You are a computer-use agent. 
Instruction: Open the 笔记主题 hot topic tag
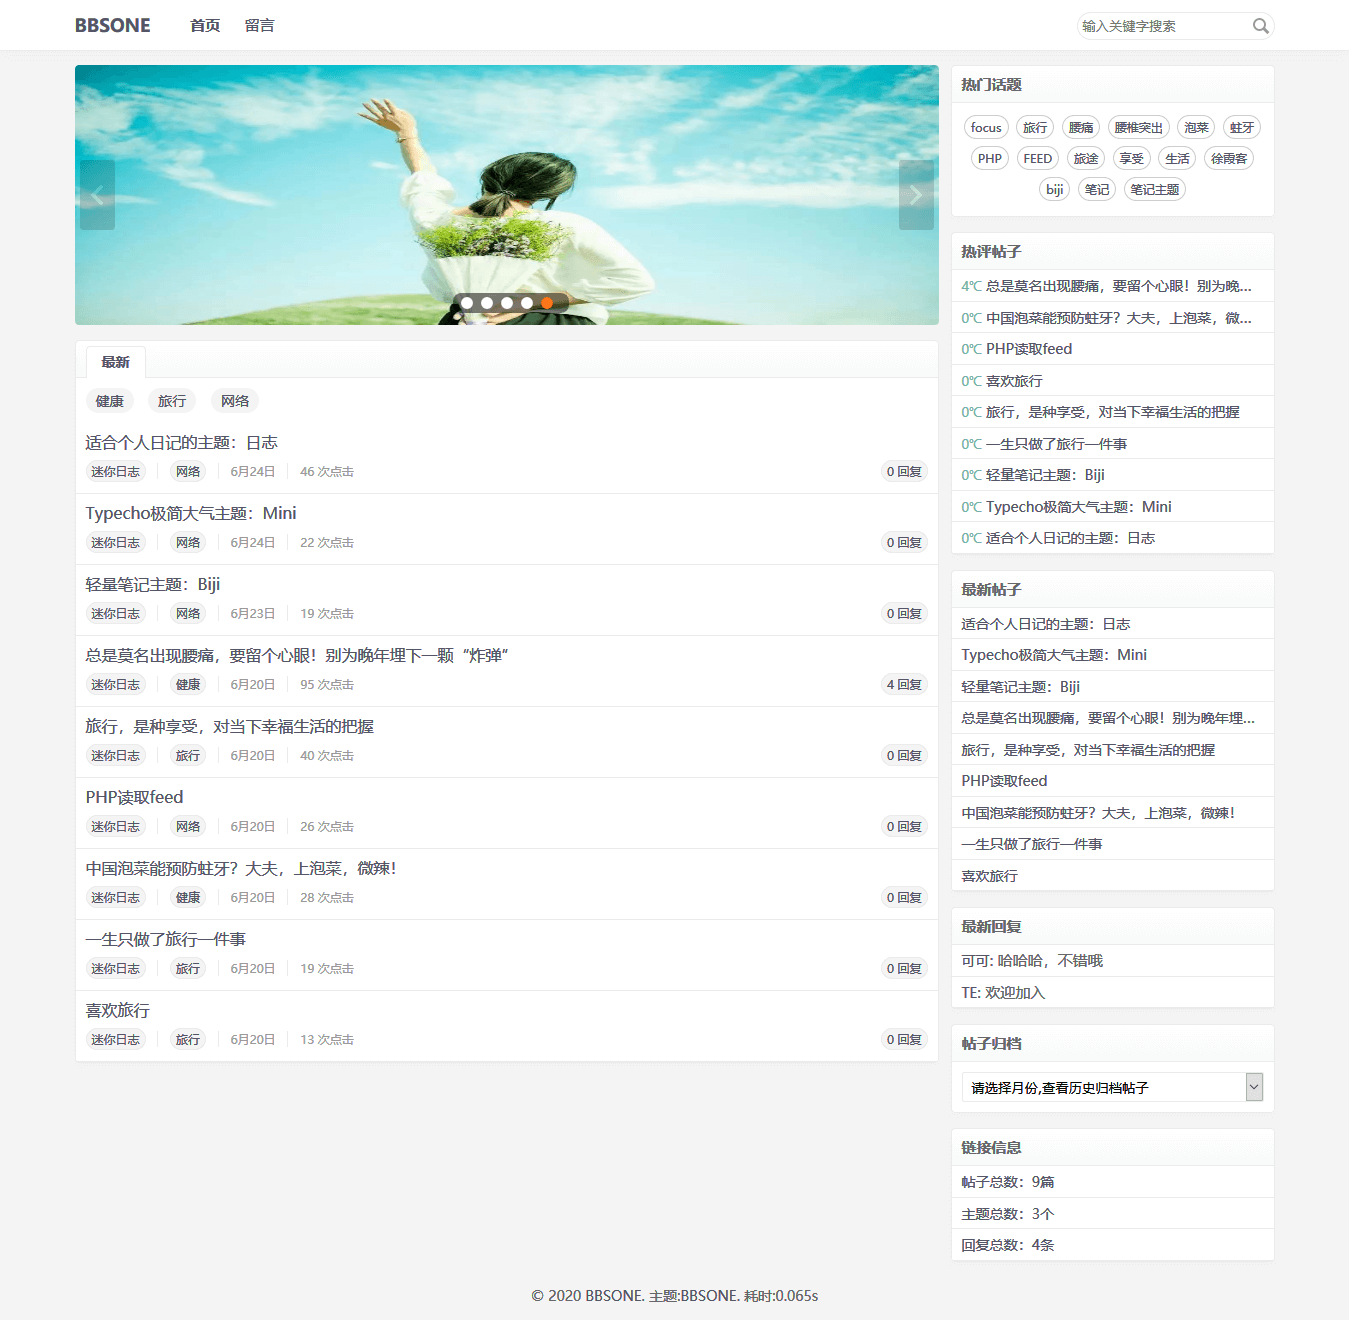pos(1155,189)
